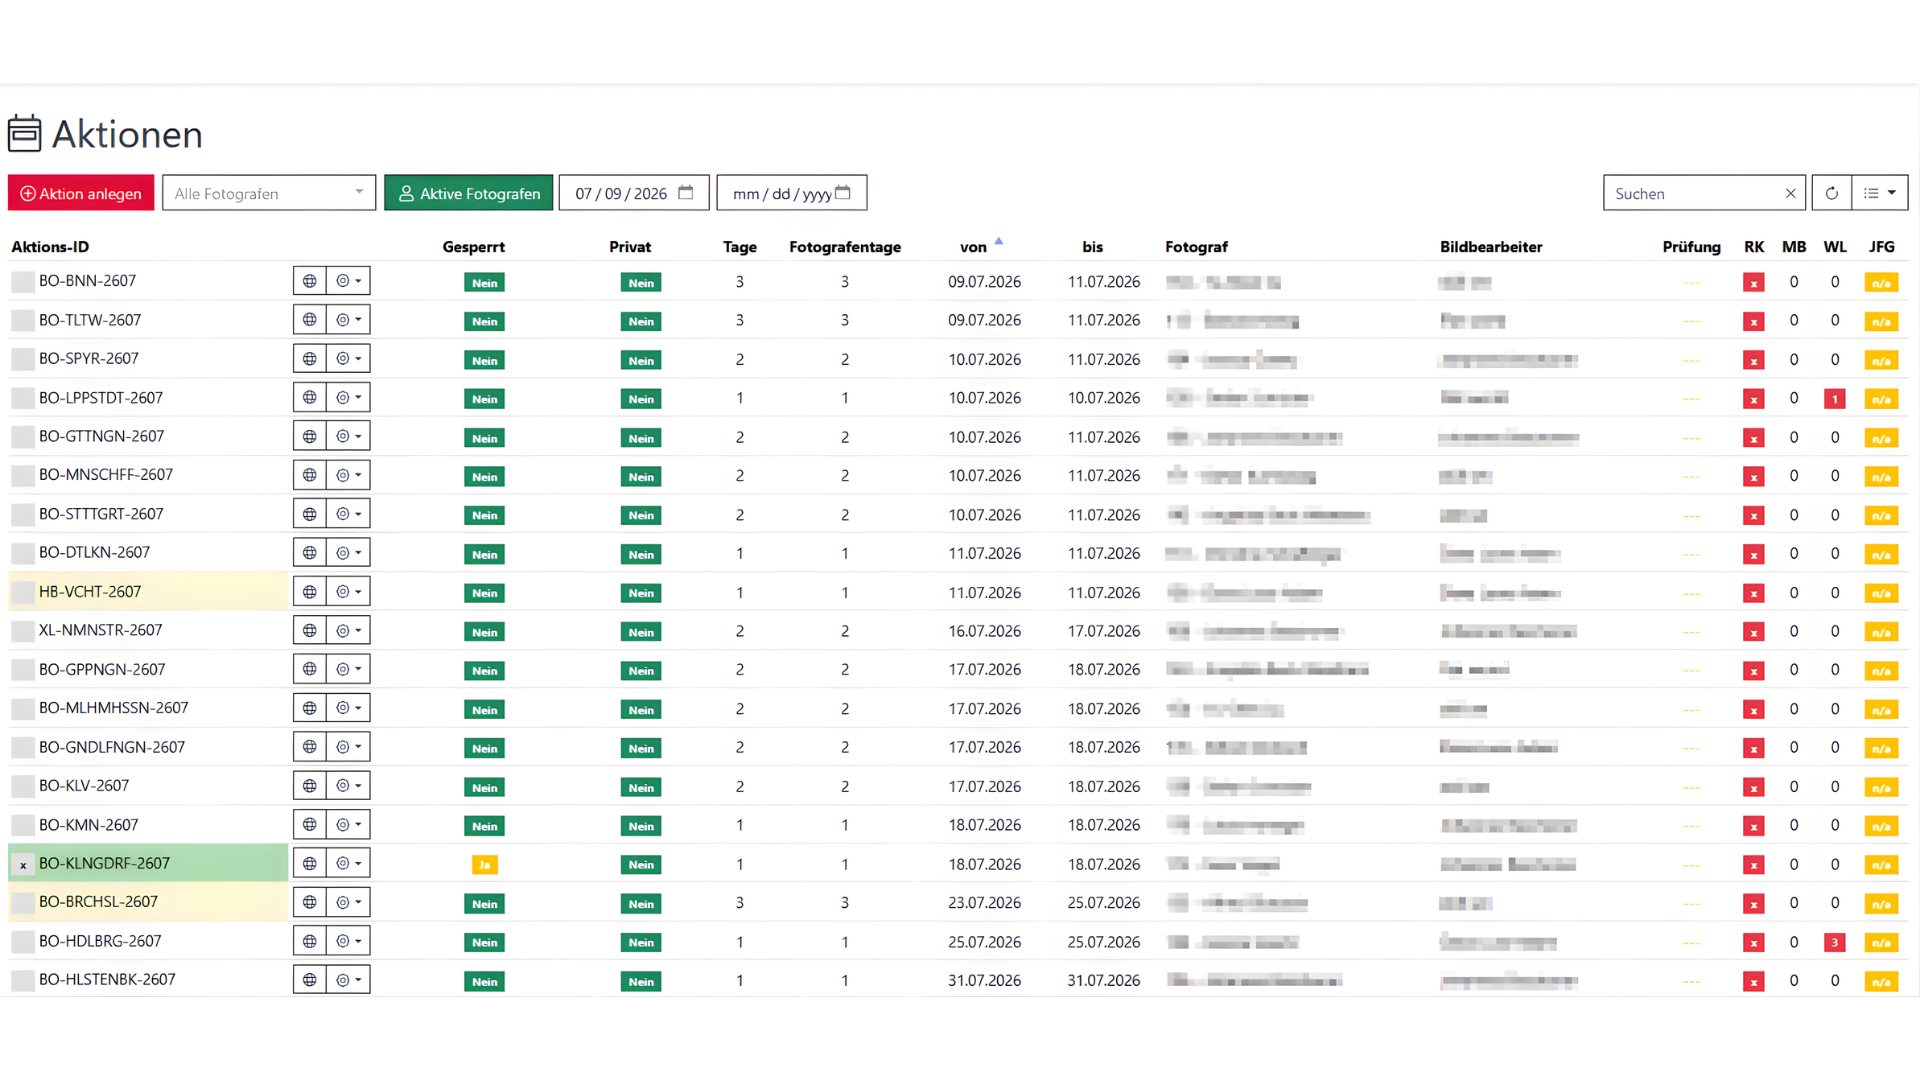The height and width of the screenshot is (1080, 1920).
Task: Open Alle Fotografen dropdown
Action: tap(269, 193)
